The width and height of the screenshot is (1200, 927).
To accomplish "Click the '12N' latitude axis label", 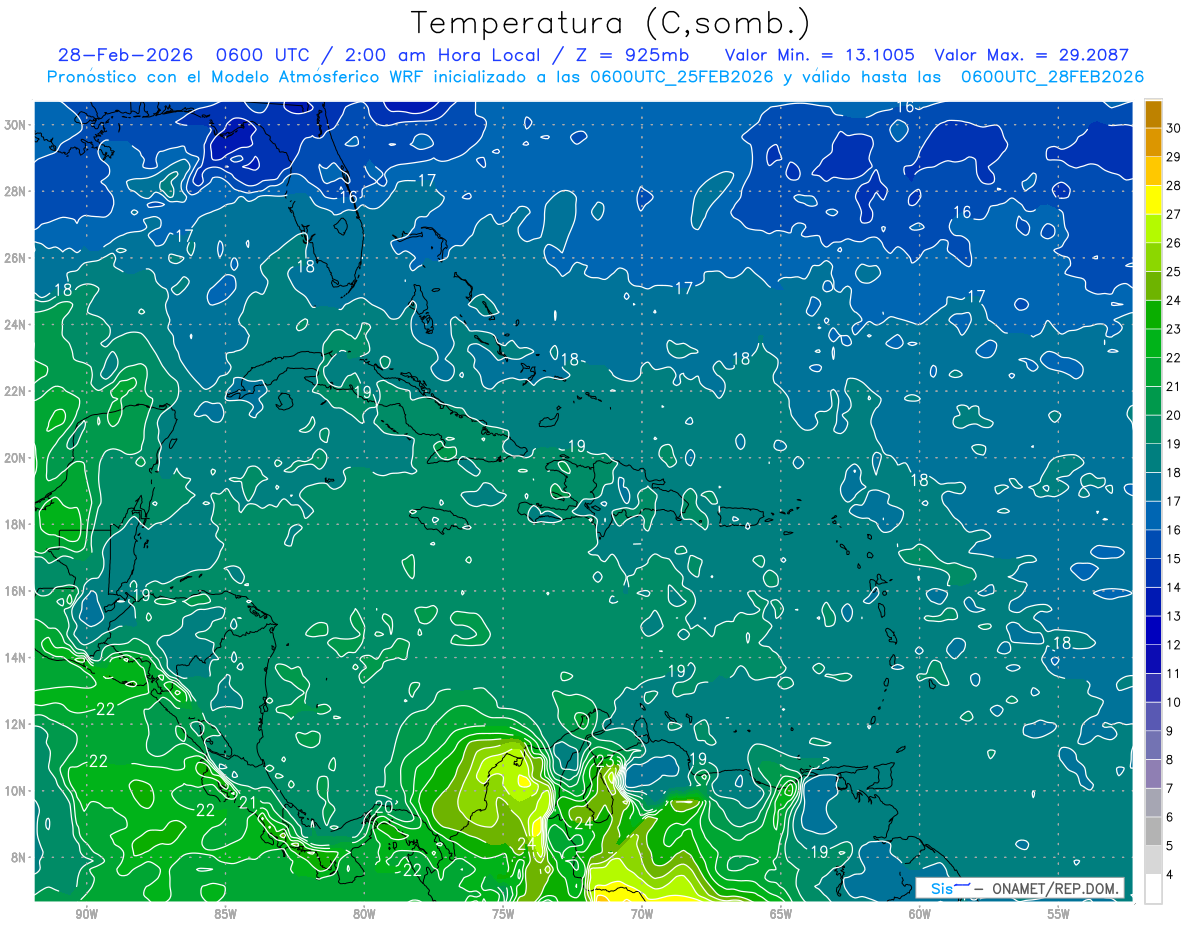I will tap(17, 724).
